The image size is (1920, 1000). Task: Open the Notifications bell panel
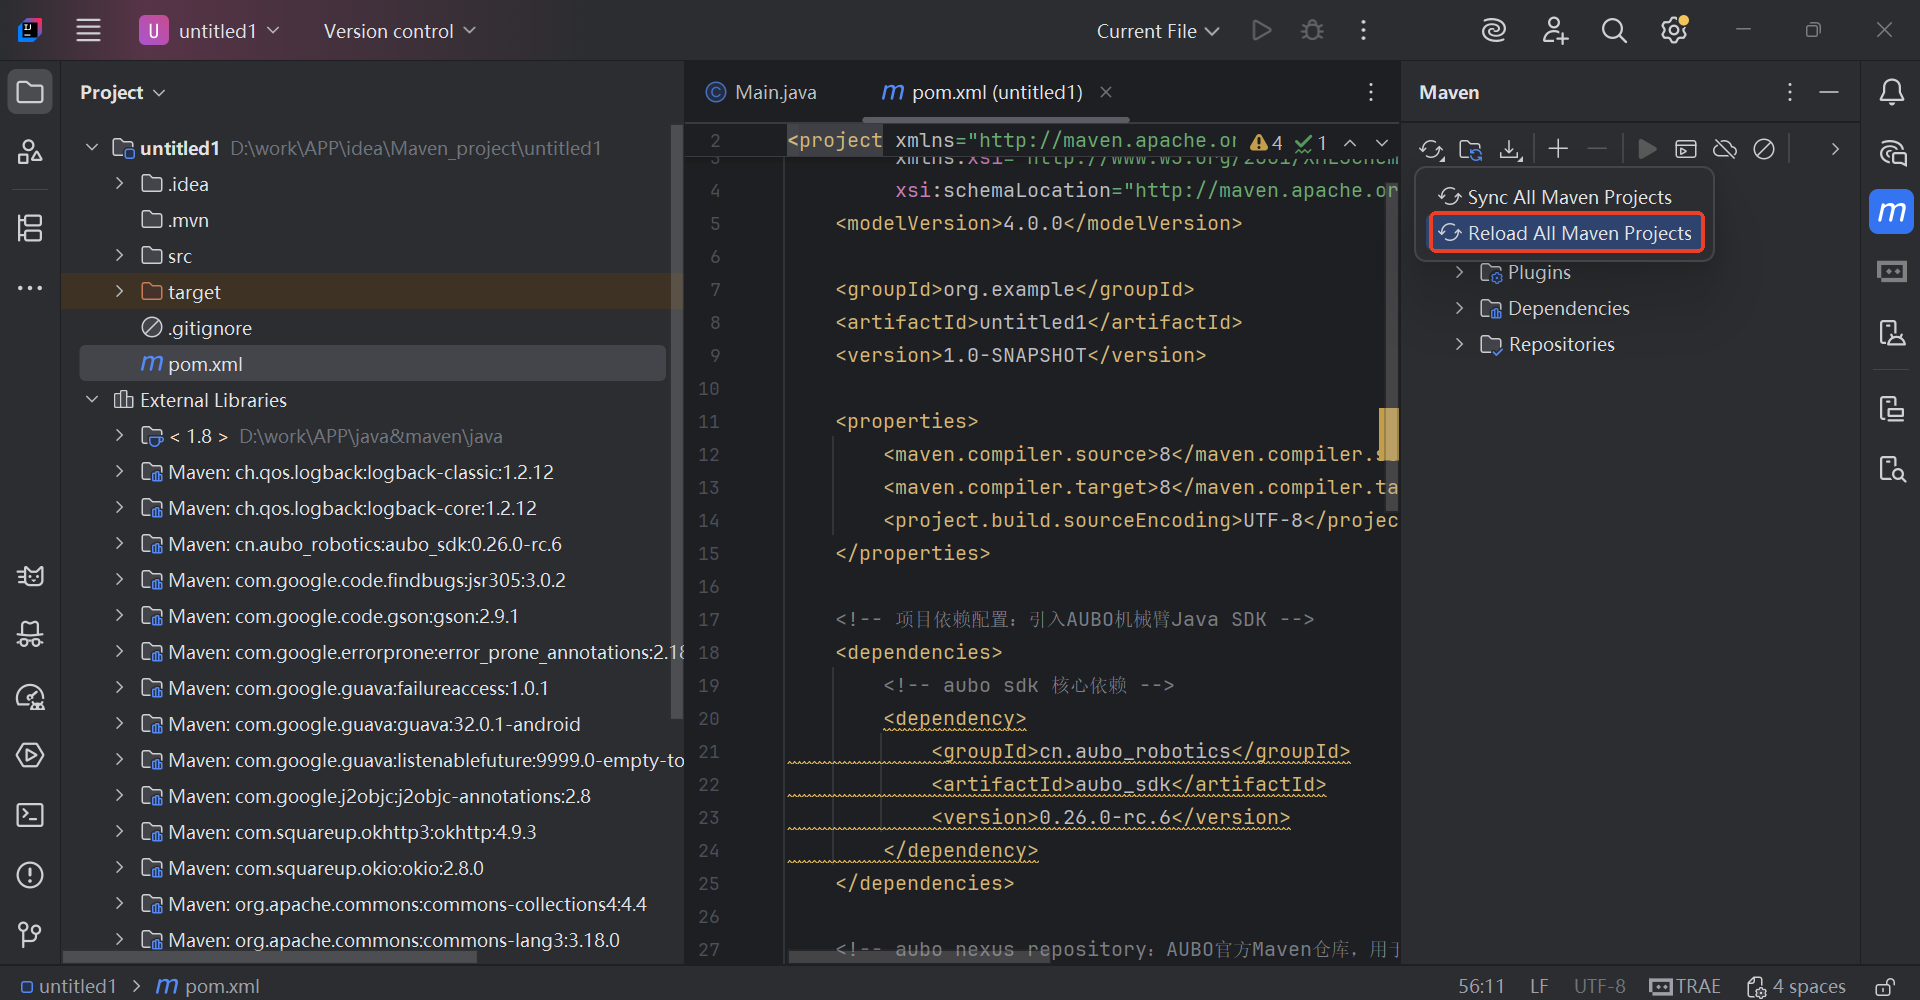click(x=1891, y=91)
